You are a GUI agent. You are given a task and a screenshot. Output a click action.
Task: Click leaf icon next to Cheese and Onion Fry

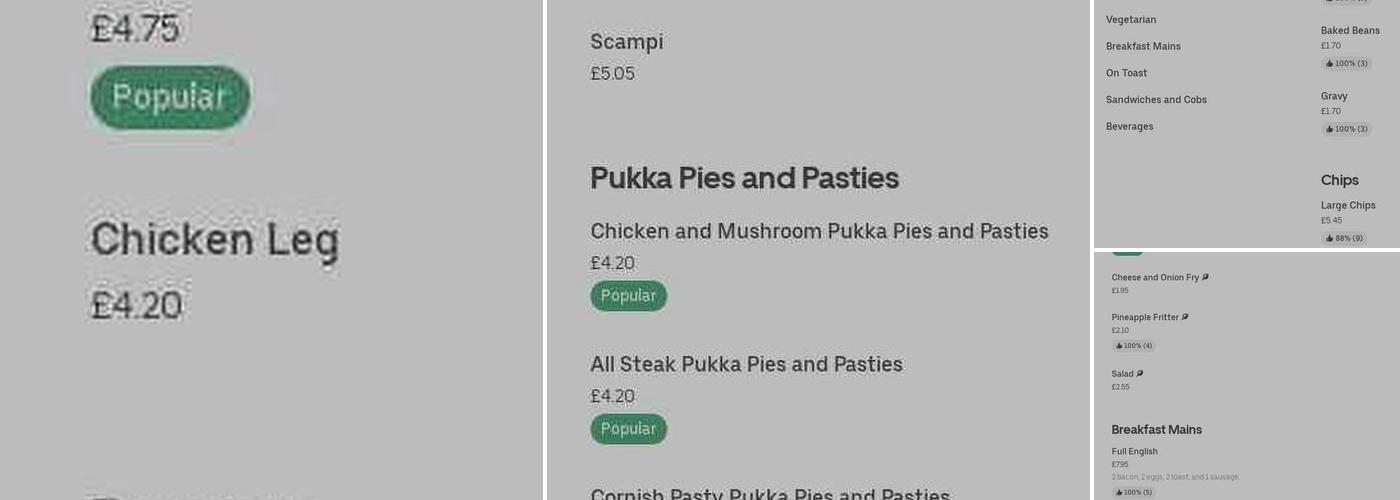[1205, 277]
